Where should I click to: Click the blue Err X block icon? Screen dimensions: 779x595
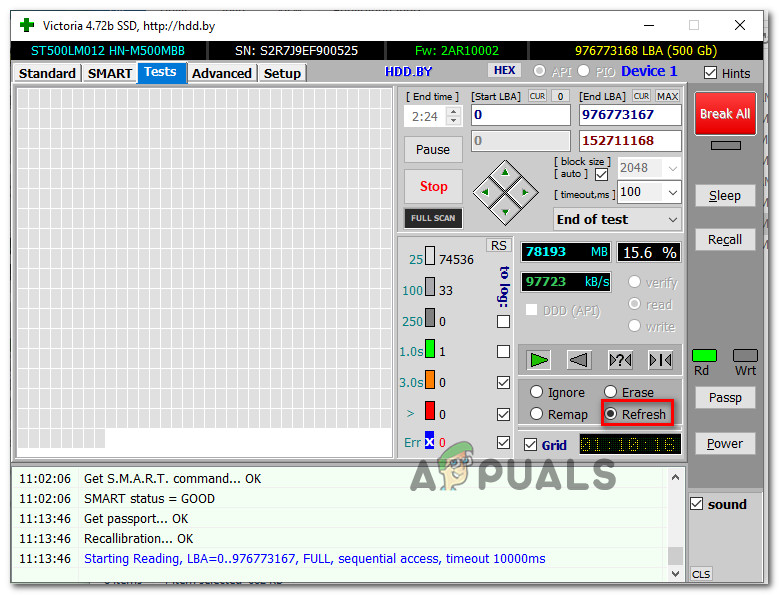point(429,441)
